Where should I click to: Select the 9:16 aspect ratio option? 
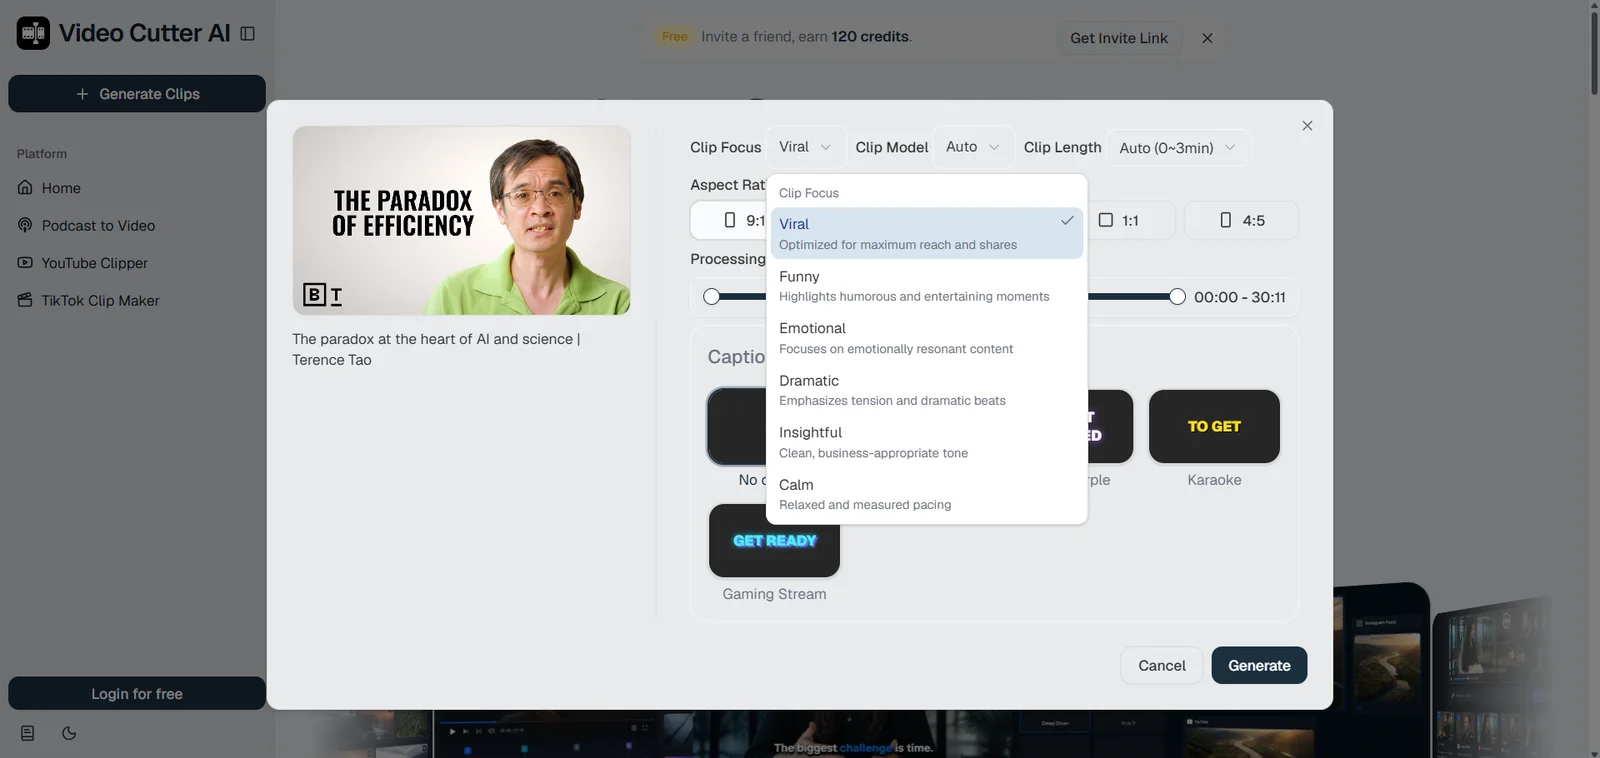pos(730,220)
